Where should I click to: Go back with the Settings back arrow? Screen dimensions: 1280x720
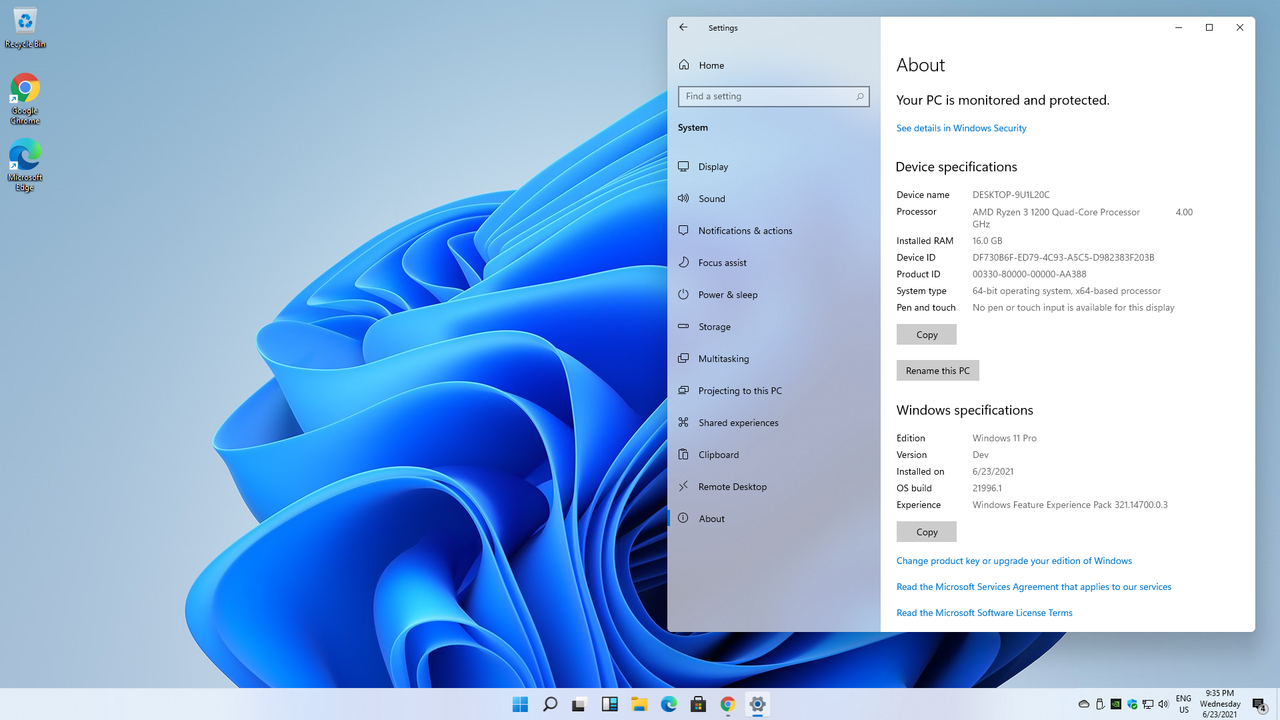tap(683, 28)
